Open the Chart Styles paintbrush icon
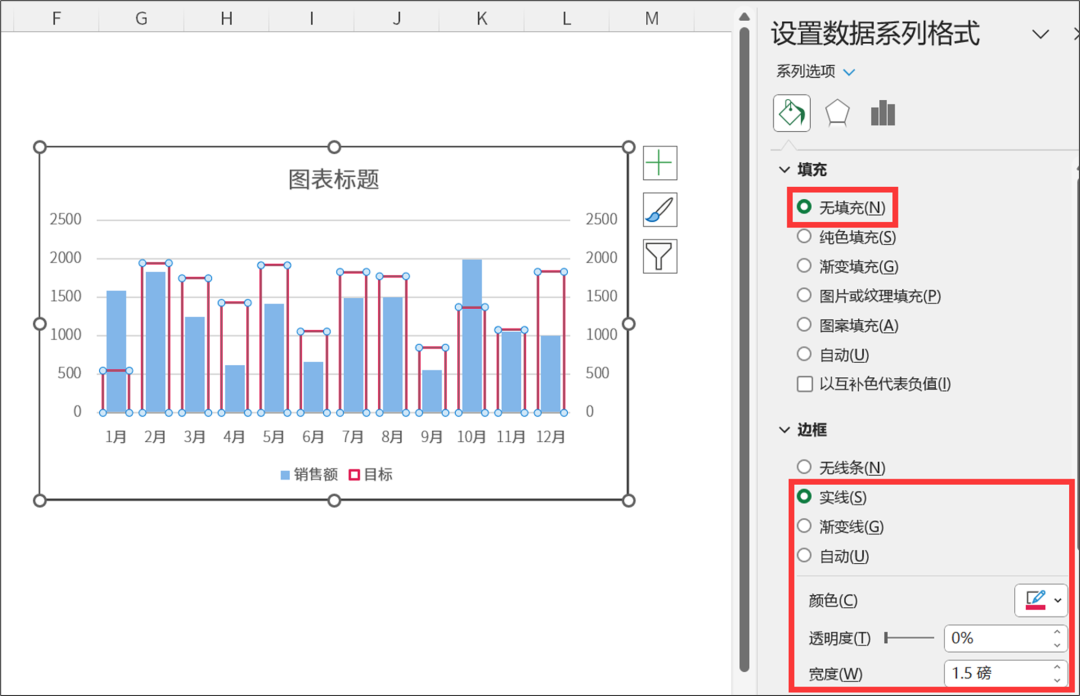The image size is (1080, 696). (x=660, y=209)
